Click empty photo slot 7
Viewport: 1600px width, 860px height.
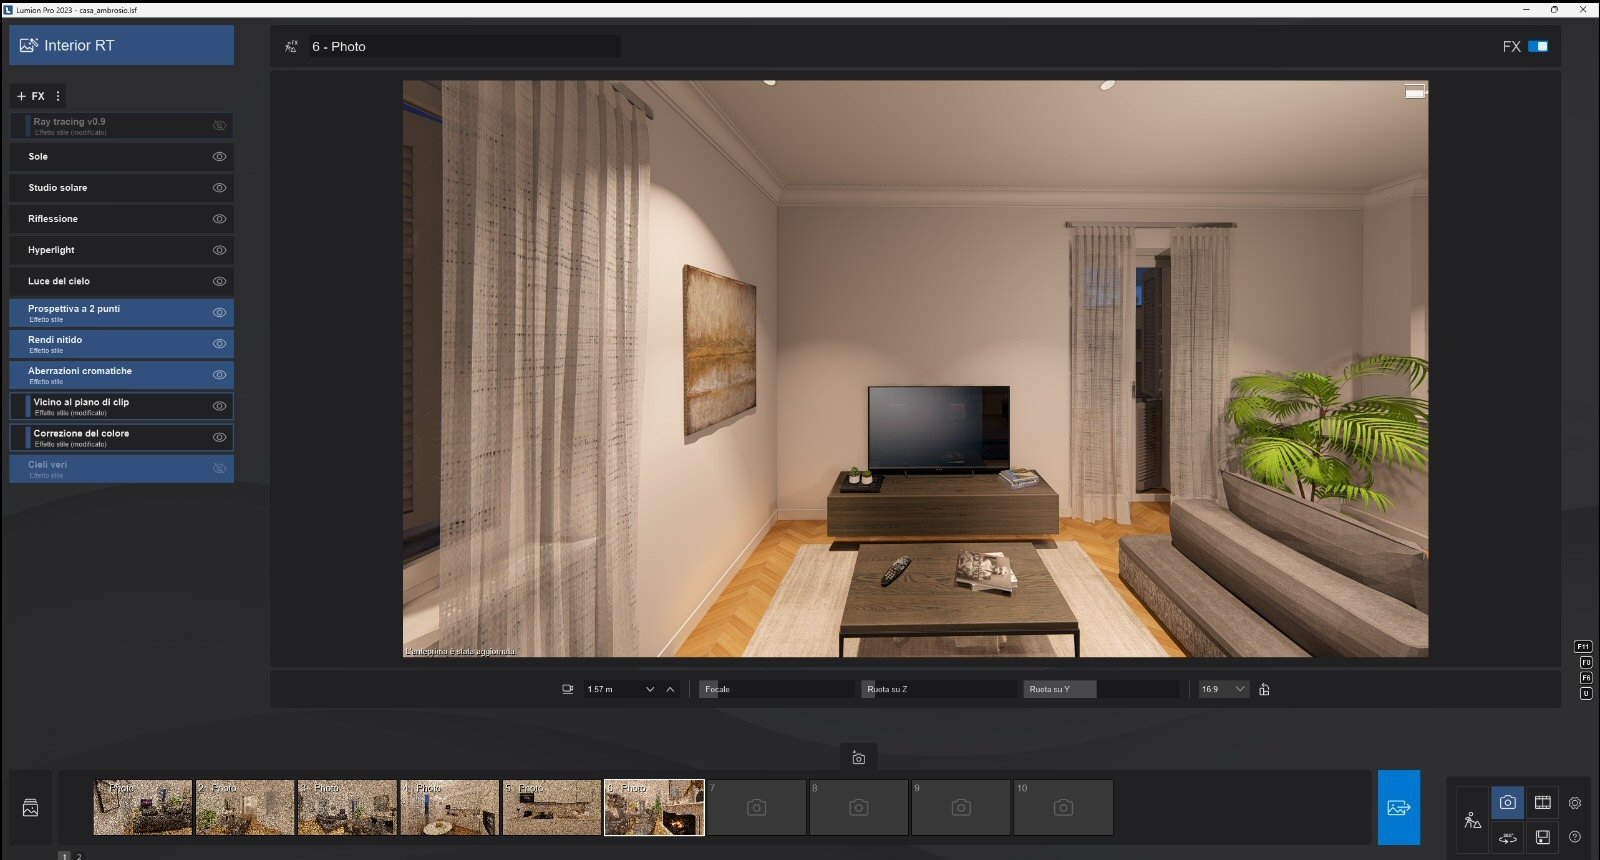756,807
